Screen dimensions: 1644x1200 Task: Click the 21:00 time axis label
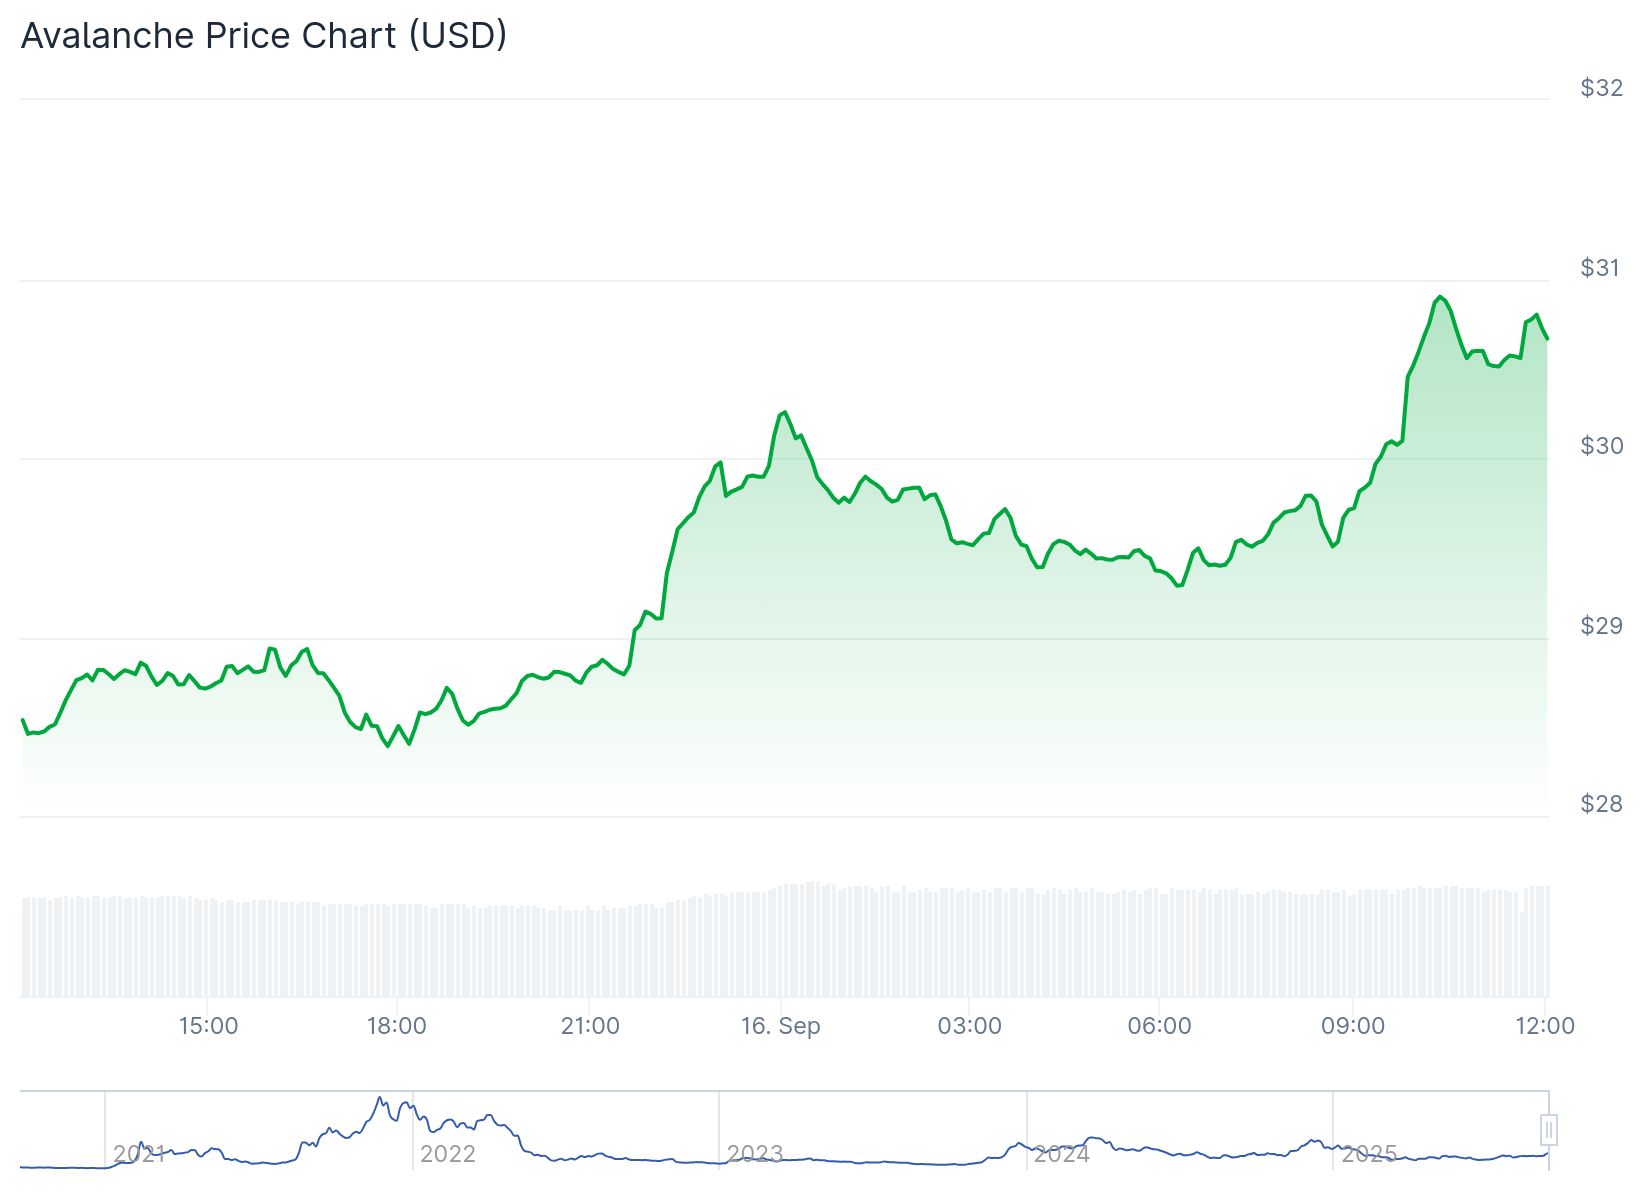[590, 1026]
